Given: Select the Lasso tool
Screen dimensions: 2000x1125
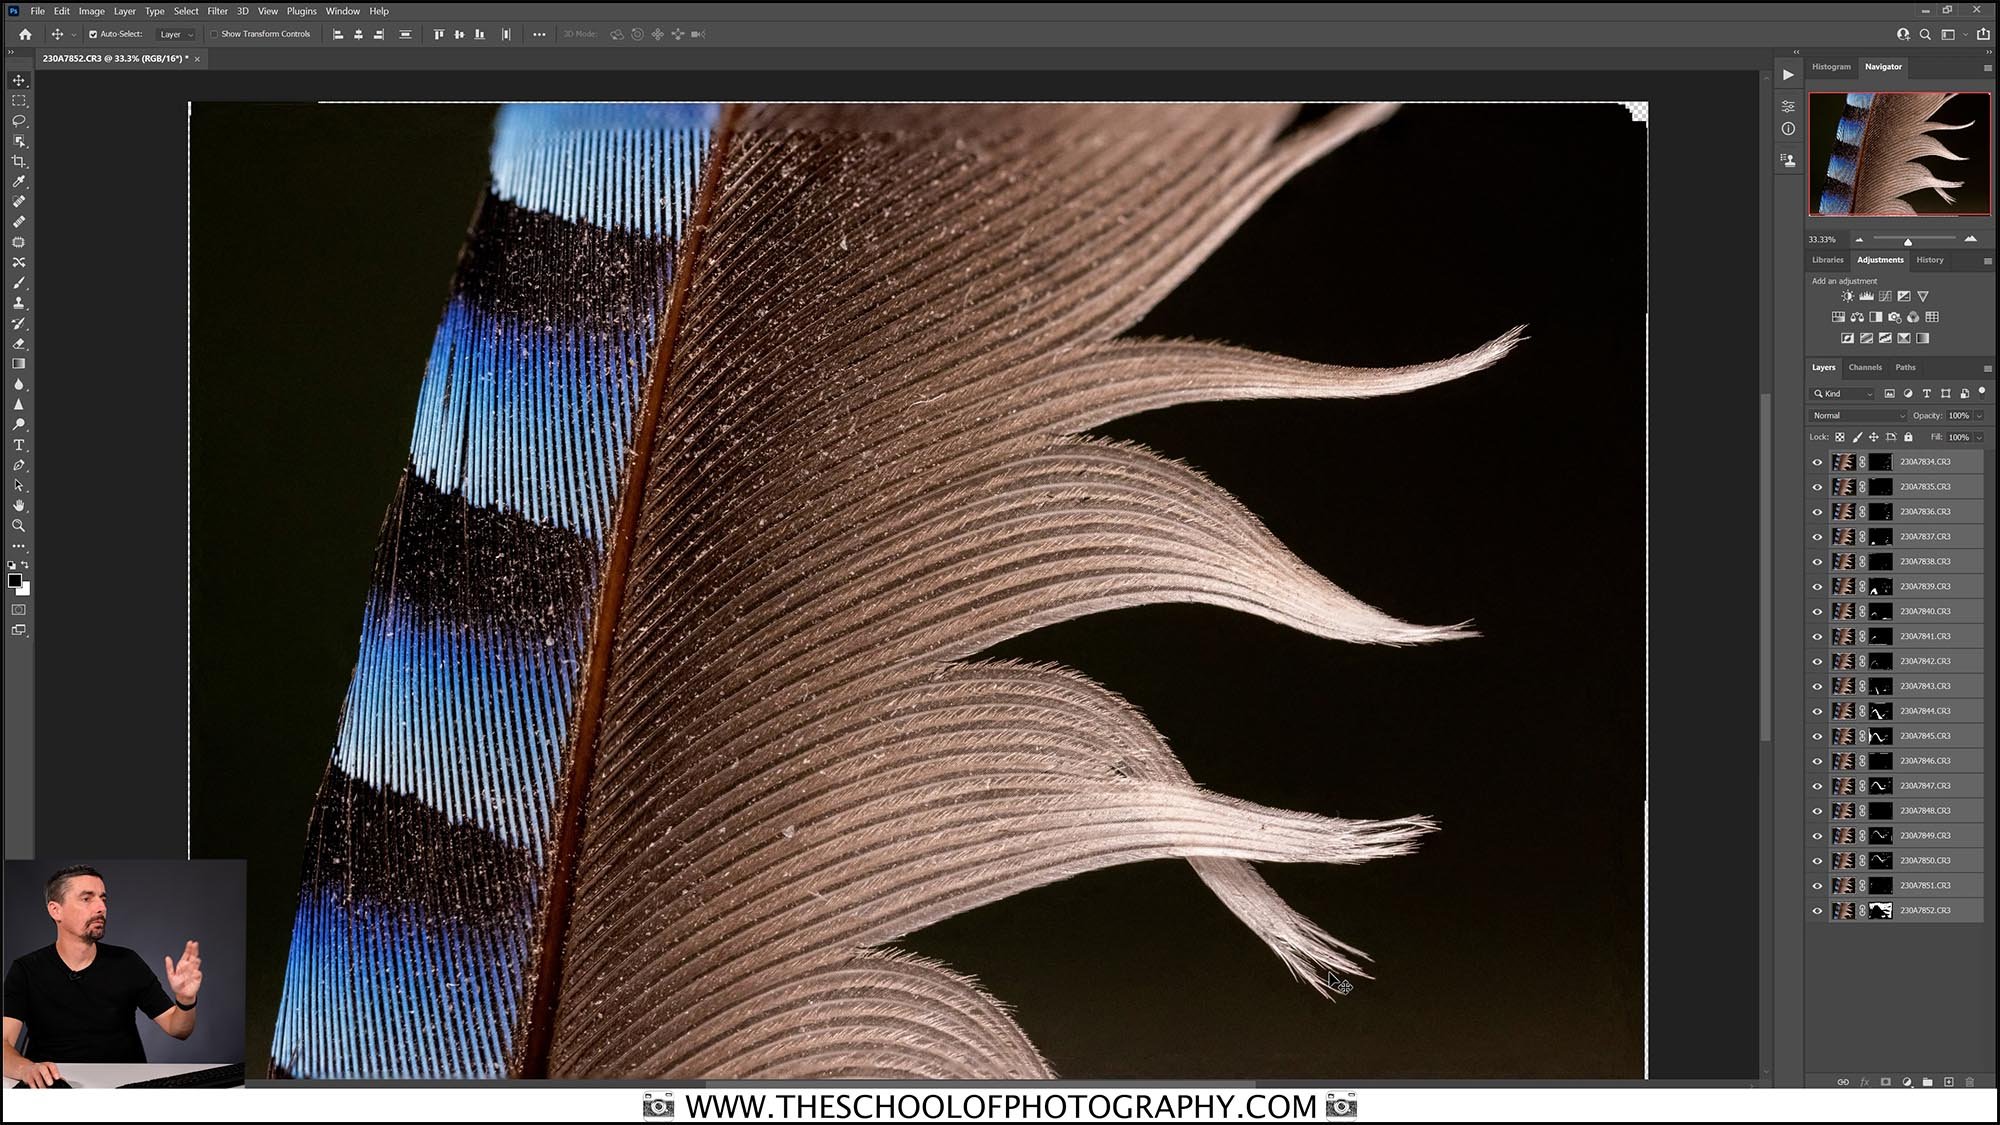Looking at the screenshot, I should [x=18, y=120].
